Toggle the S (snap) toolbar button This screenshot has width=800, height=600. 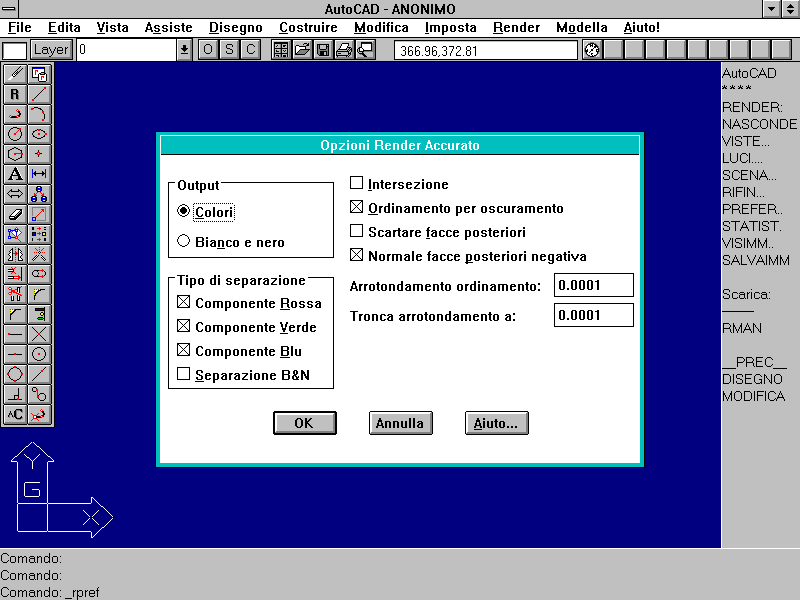[x=229, y=49]
